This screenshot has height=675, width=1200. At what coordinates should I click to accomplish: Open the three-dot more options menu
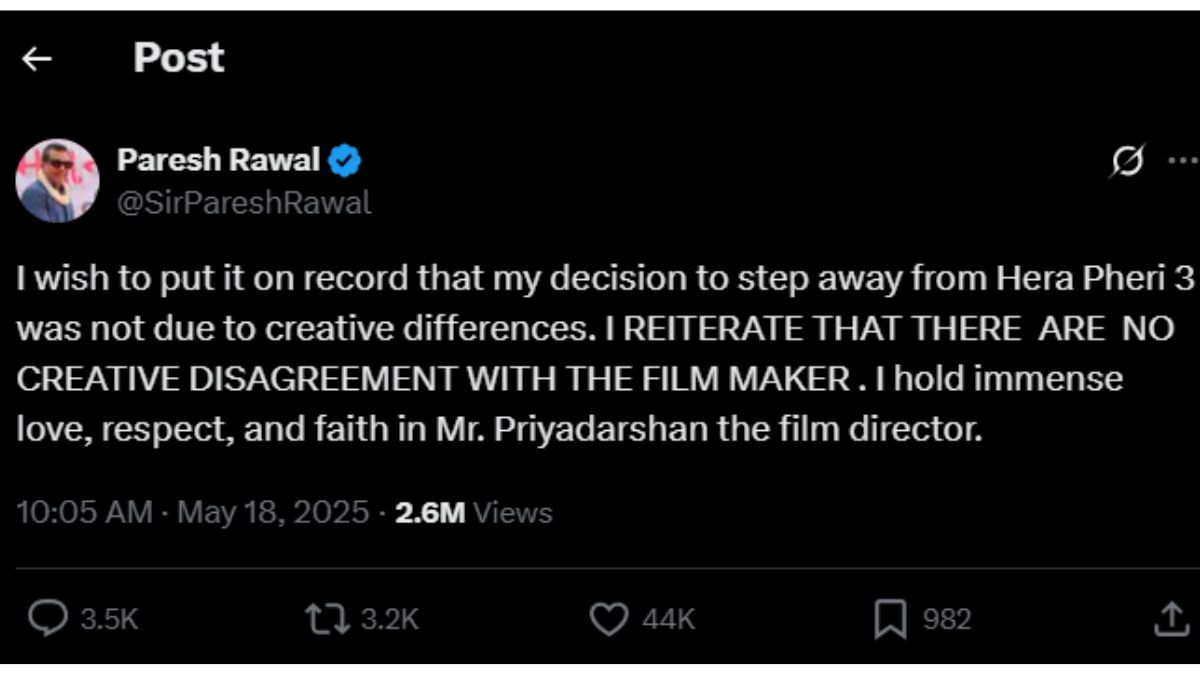pos(1182,161)
